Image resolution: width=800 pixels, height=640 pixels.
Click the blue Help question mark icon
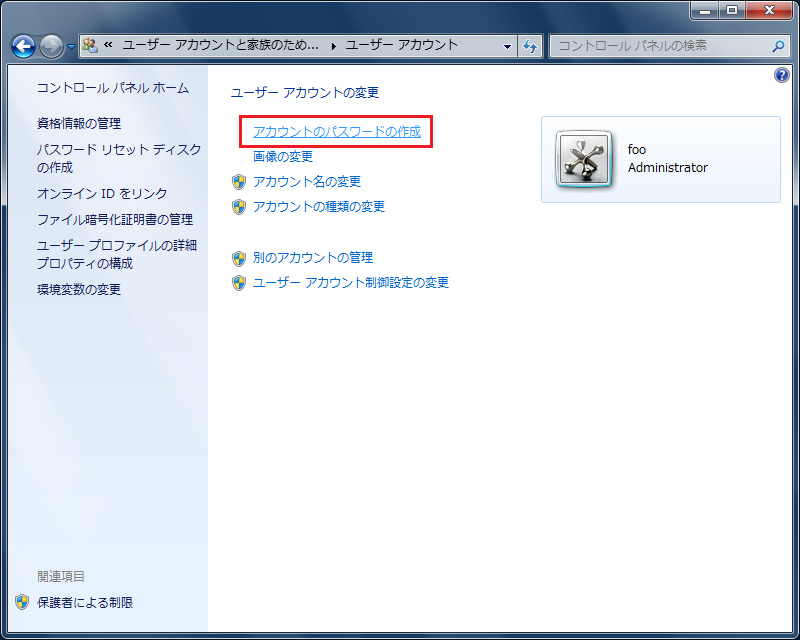point(782,76)
